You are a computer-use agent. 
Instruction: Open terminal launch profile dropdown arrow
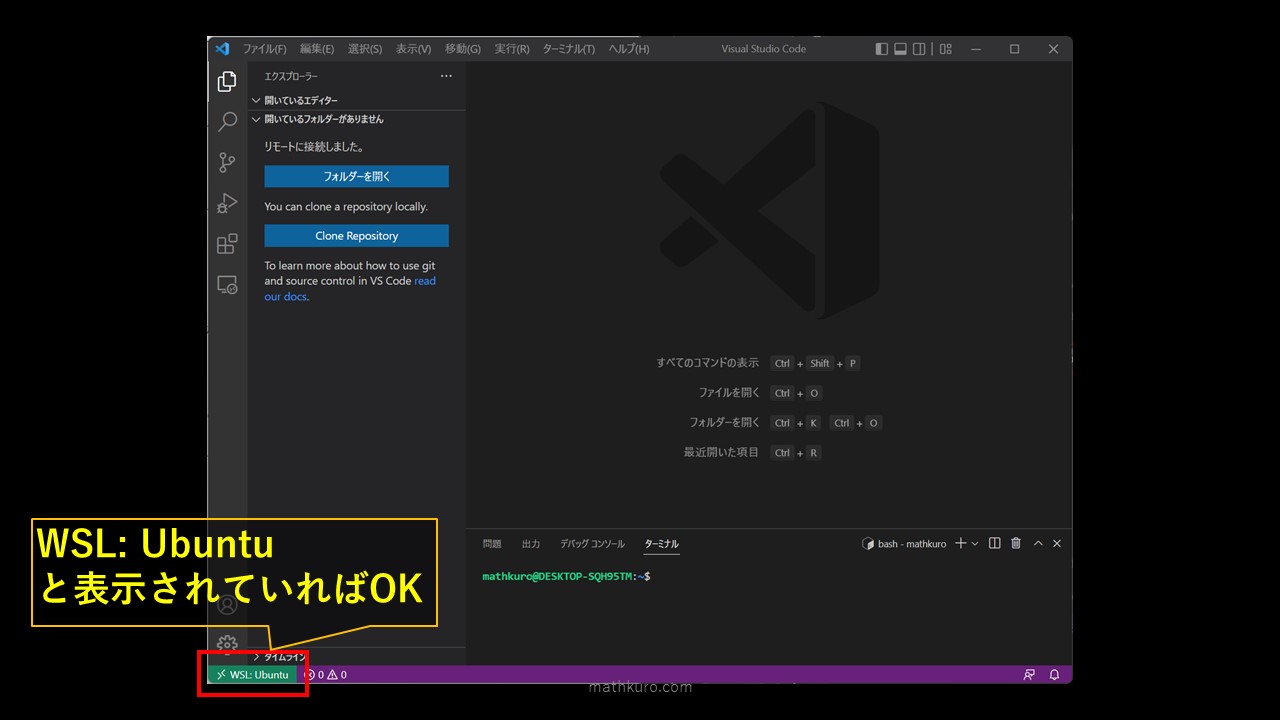coord(975,543)
